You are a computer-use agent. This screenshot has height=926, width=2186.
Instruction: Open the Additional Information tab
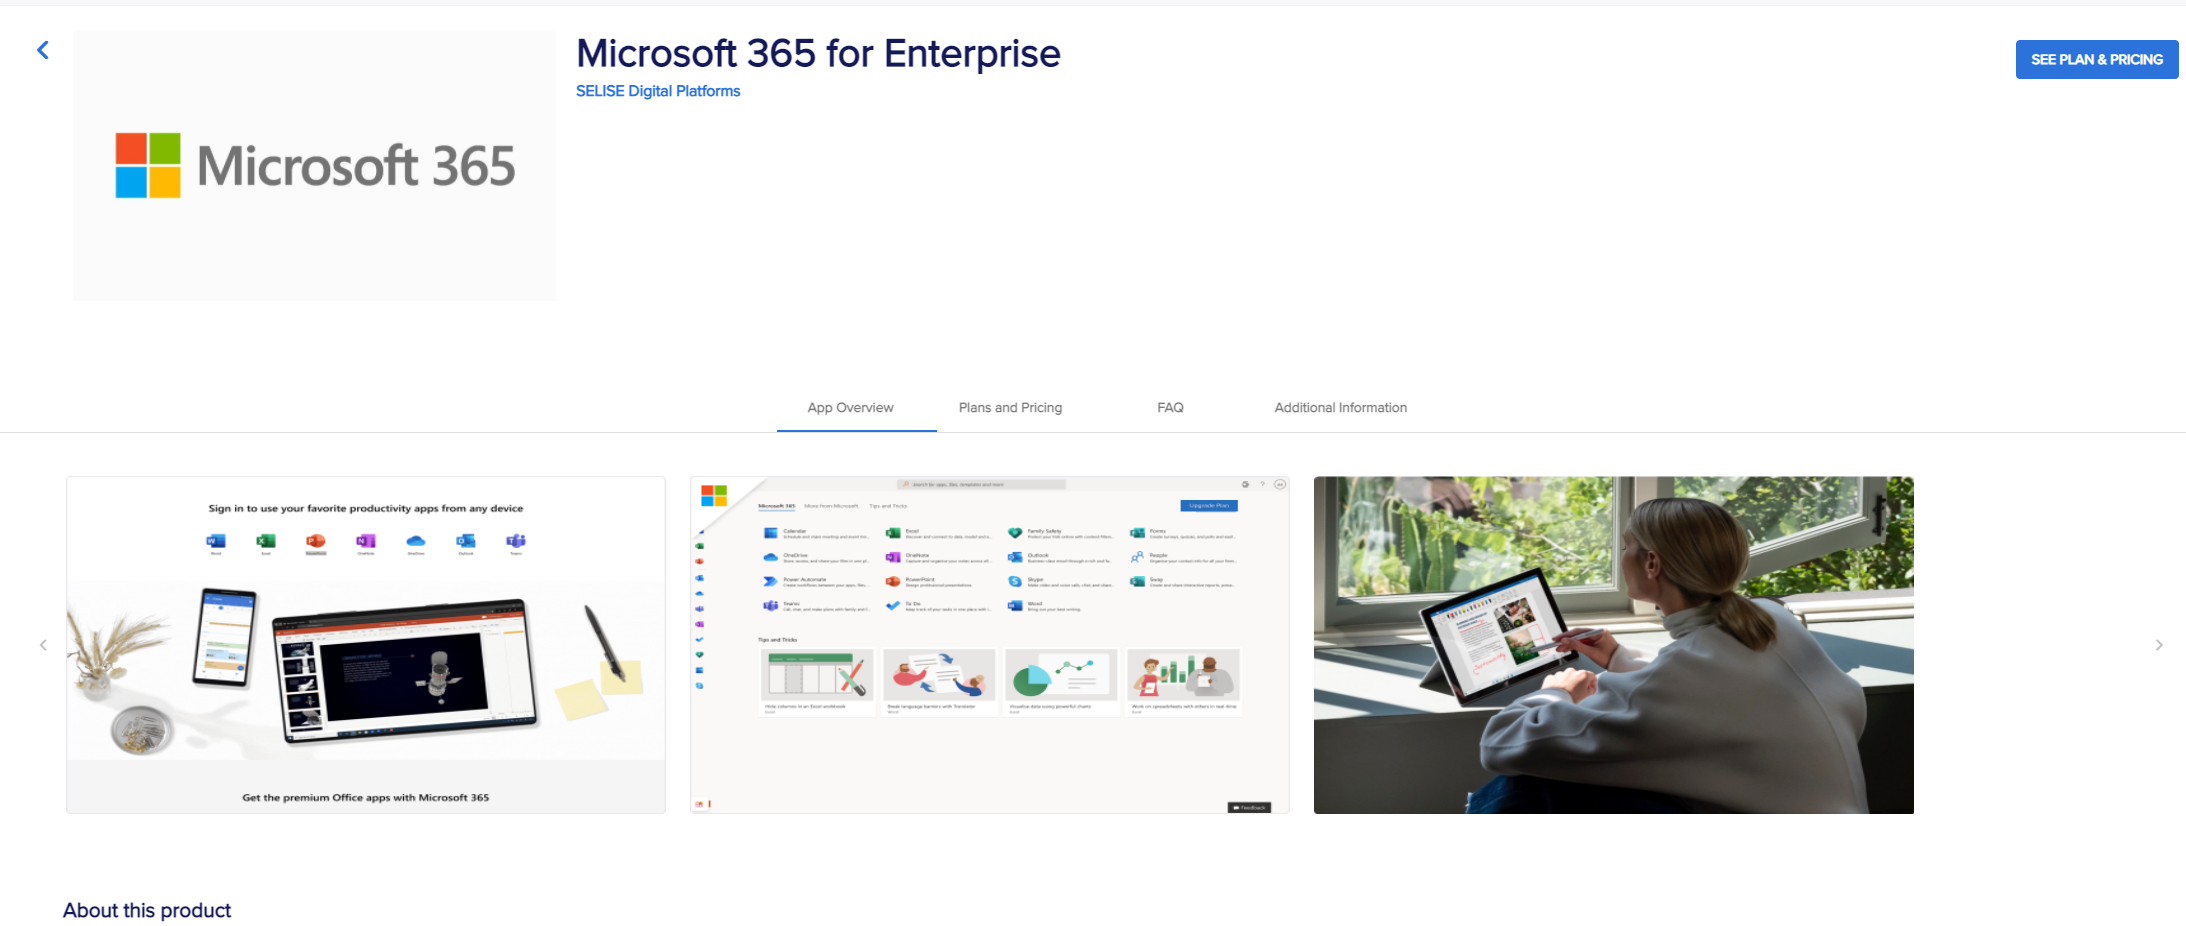1340,408
